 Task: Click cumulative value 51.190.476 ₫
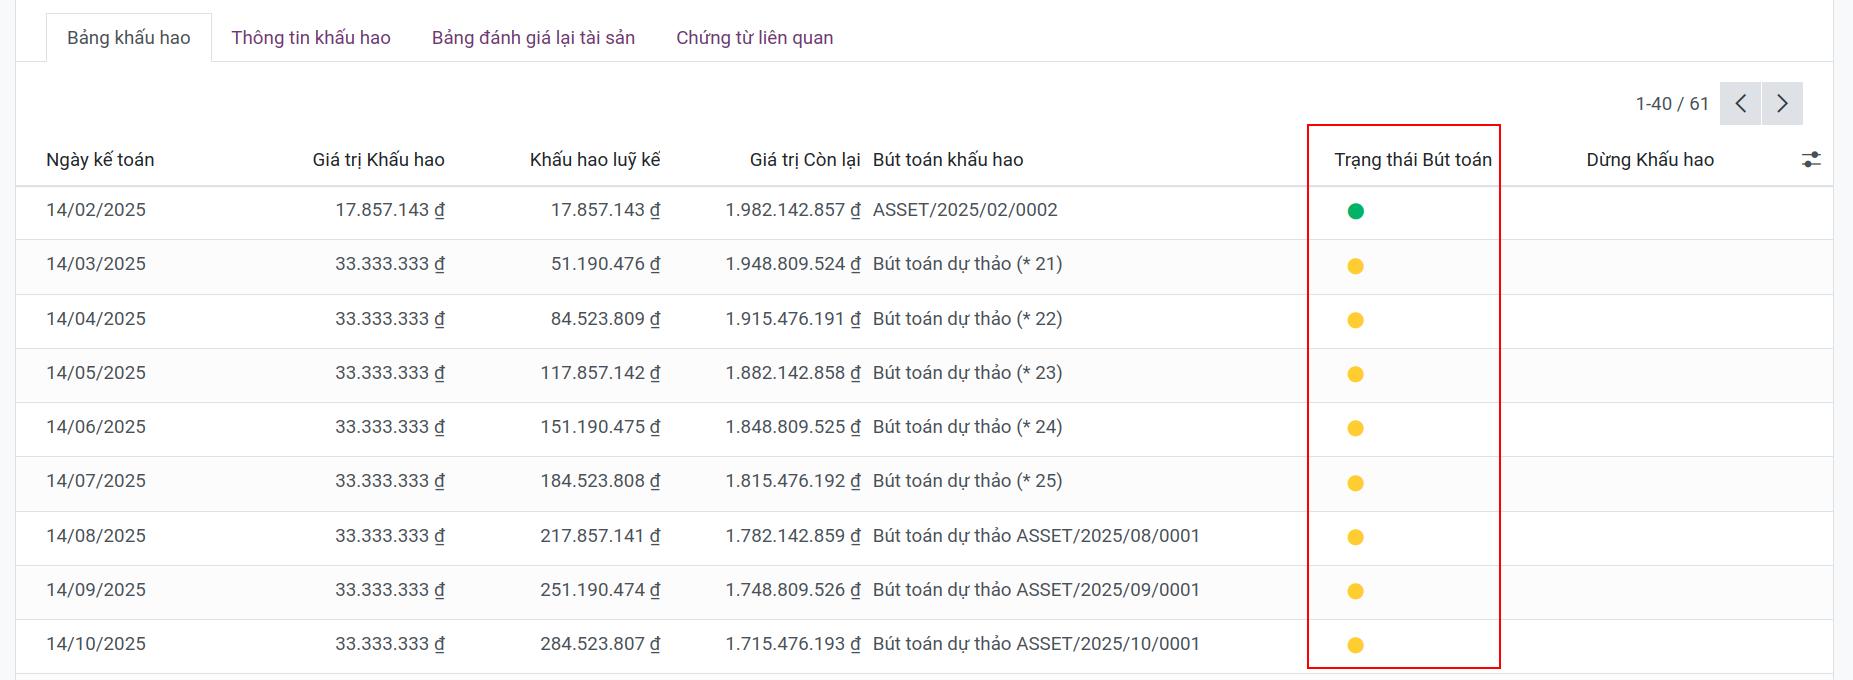(x=606, y=264)
